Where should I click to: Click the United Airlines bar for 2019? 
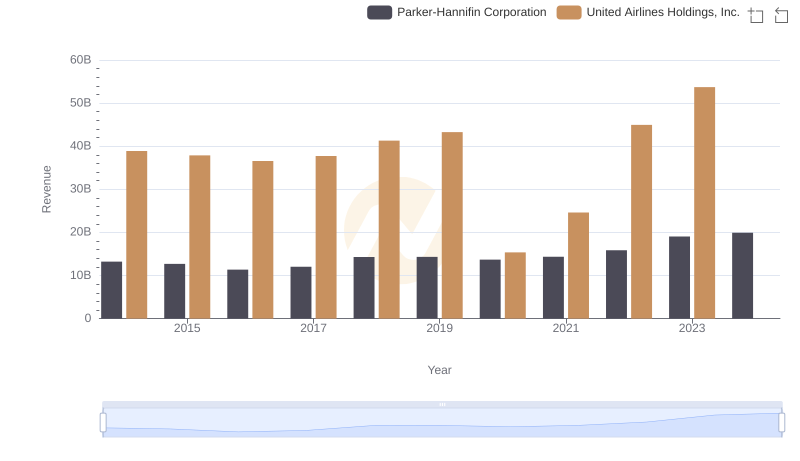coord(452,225)
